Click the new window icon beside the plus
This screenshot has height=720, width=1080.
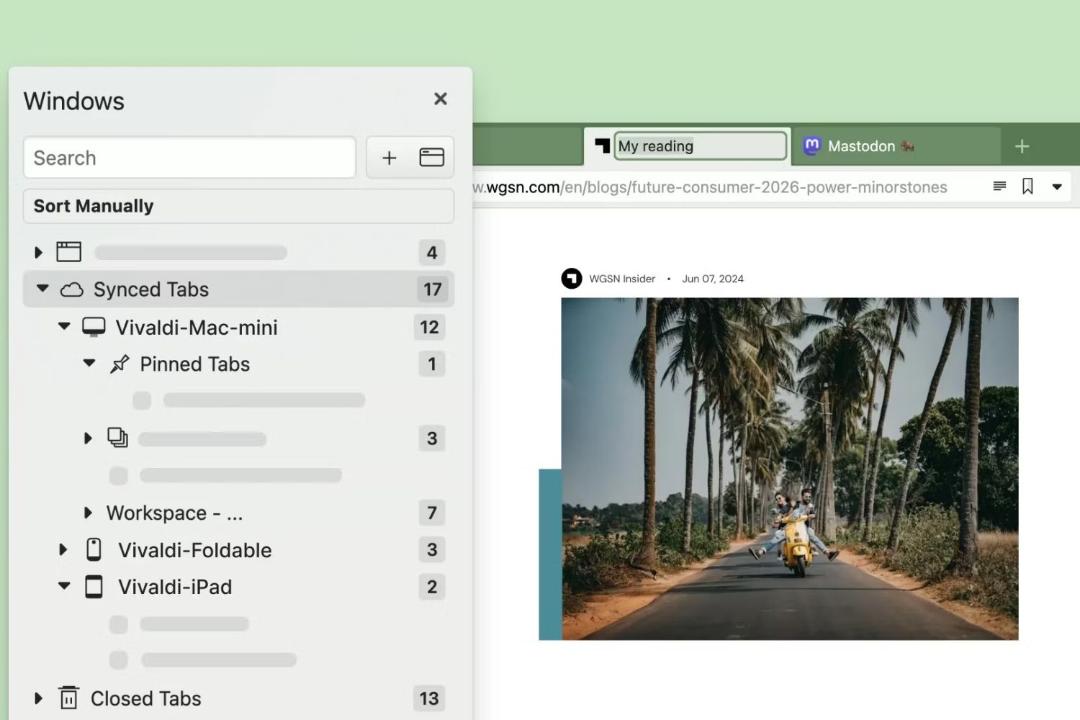click(431, 158)
